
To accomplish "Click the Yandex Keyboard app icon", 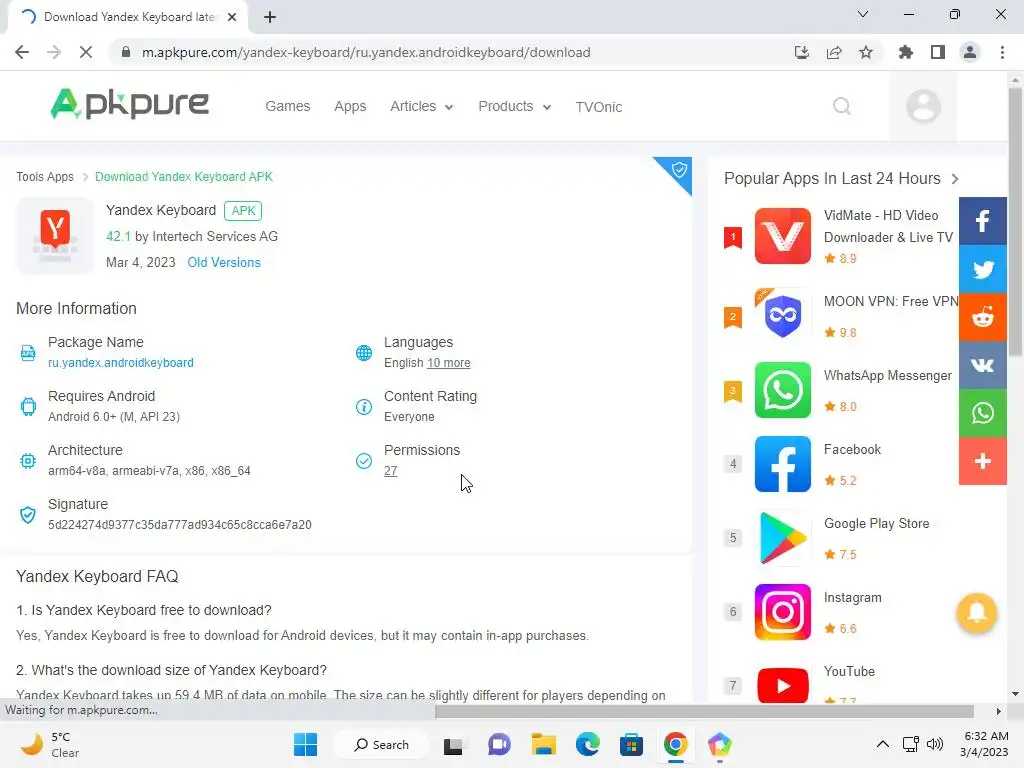I will click(55, 236).
